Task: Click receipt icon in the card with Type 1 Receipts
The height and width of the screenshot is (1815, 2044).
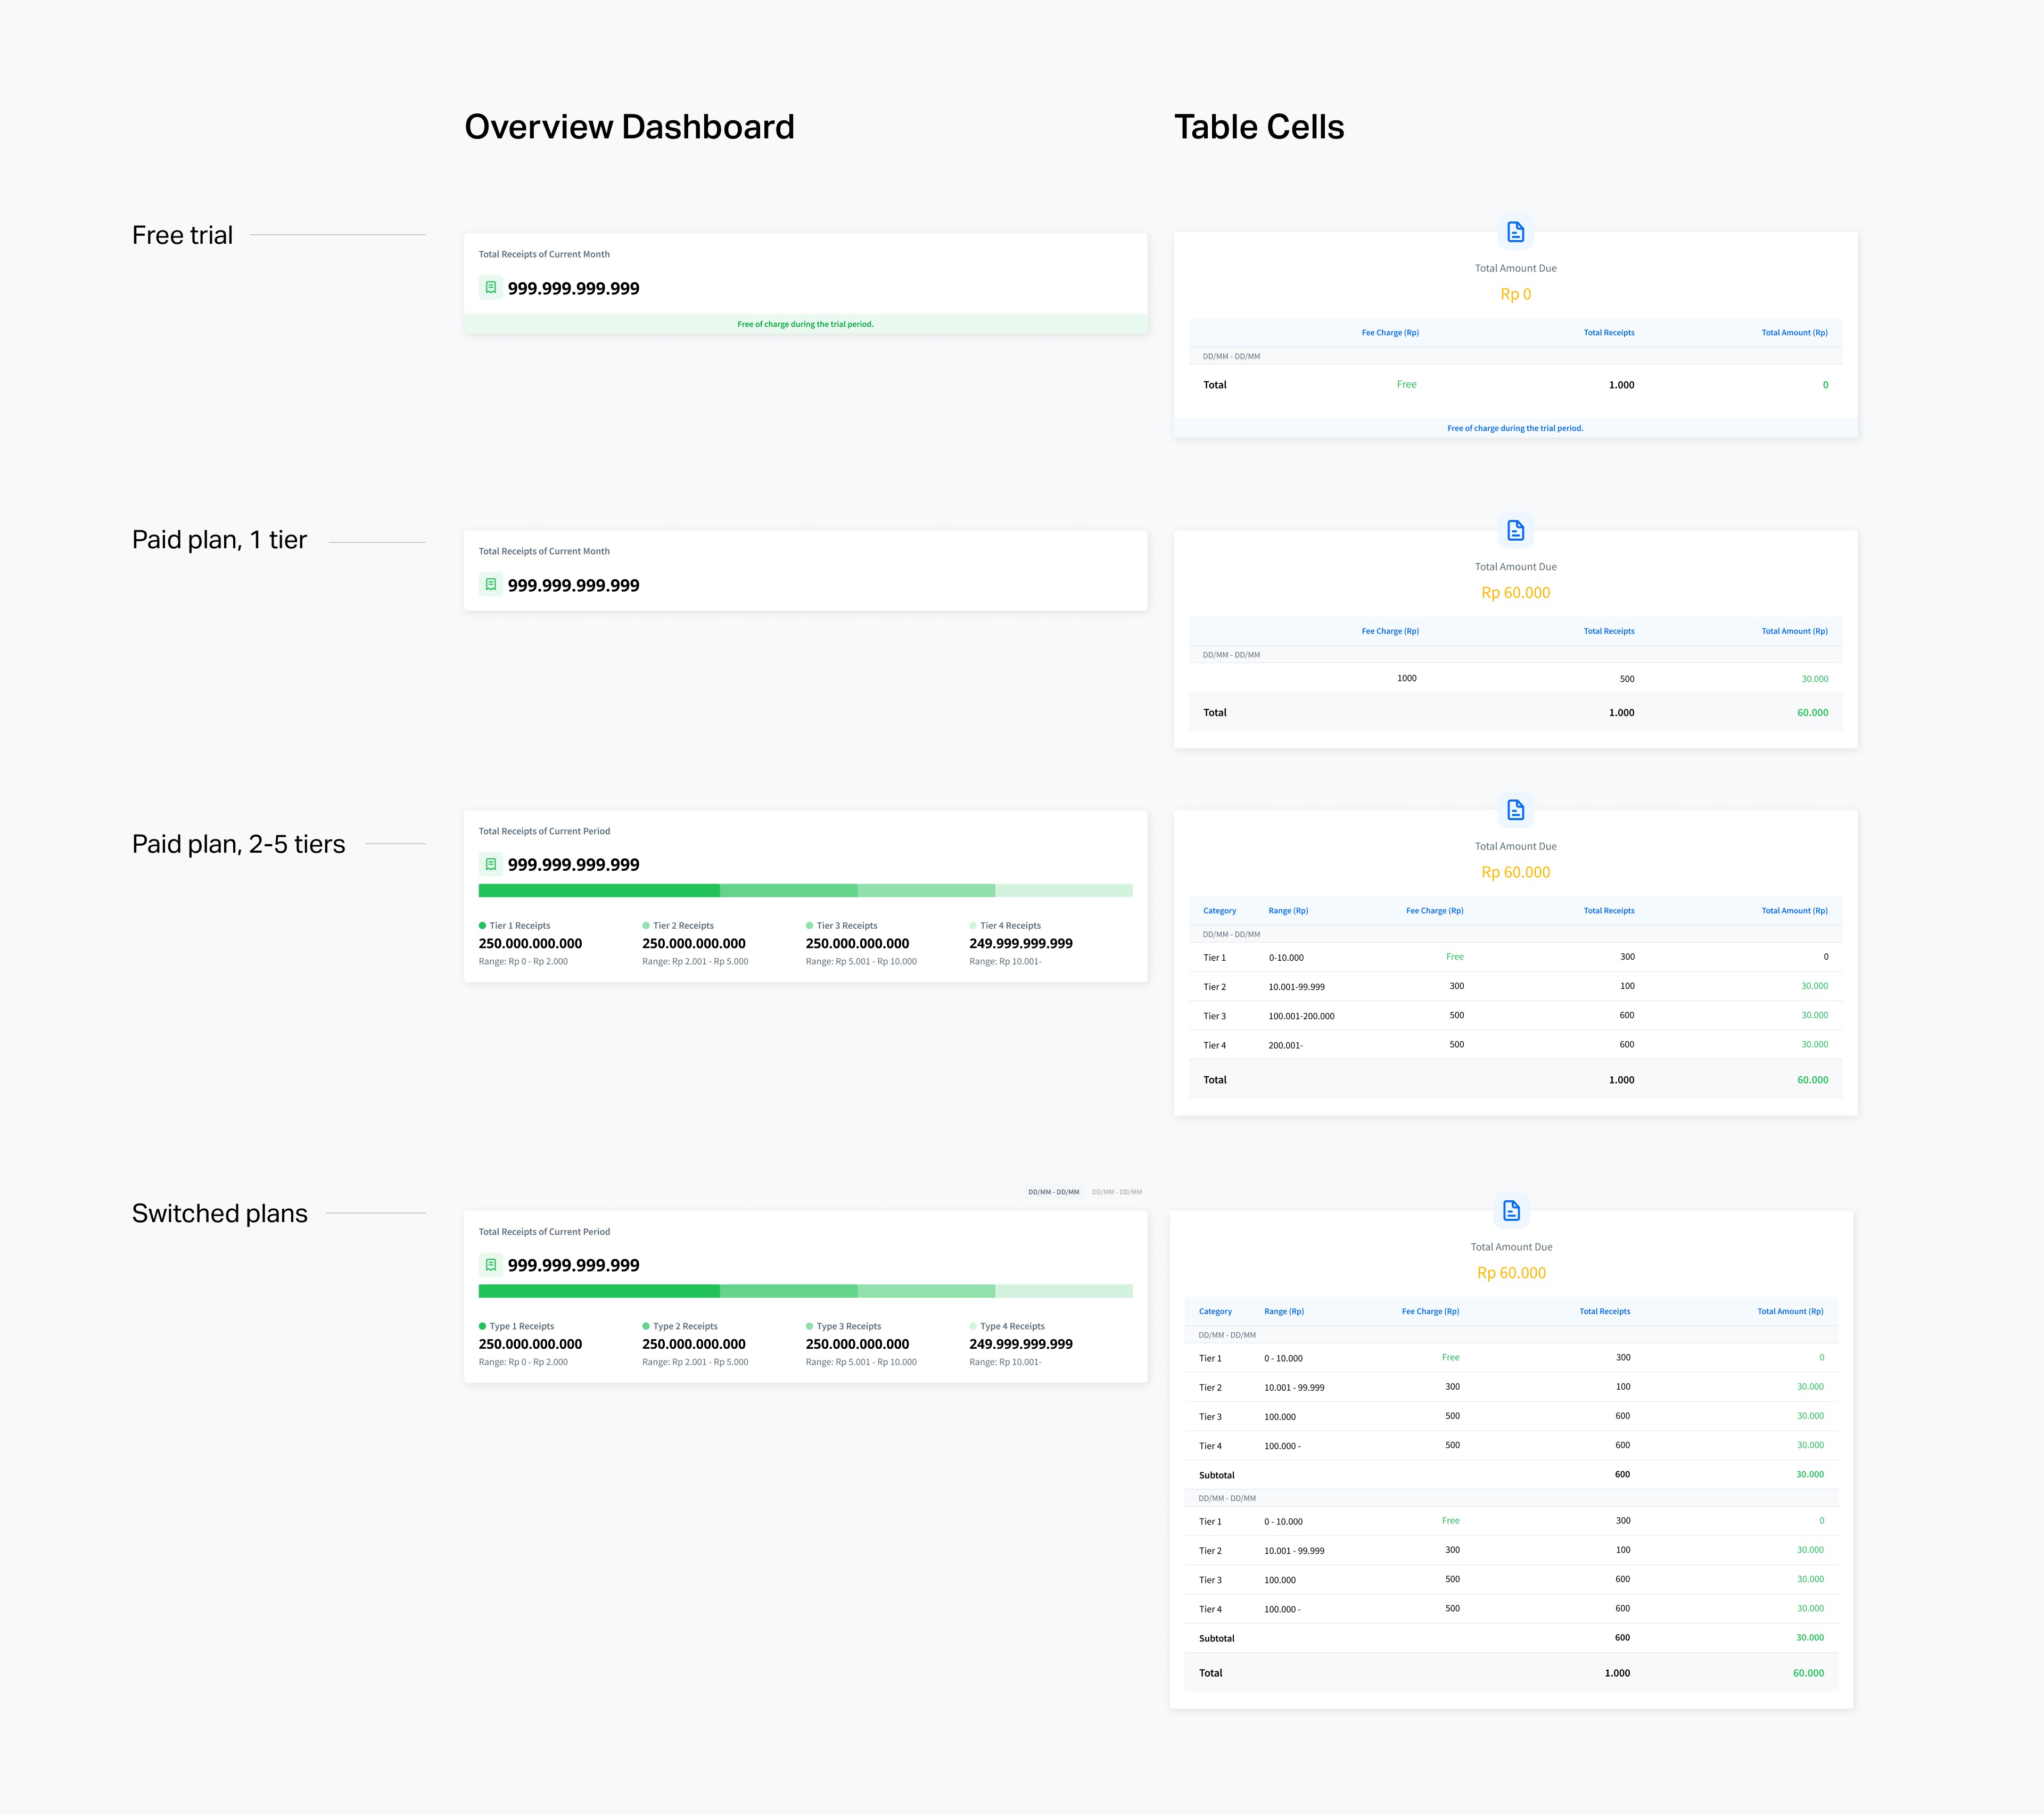Action: click(x=490, y=1264)
